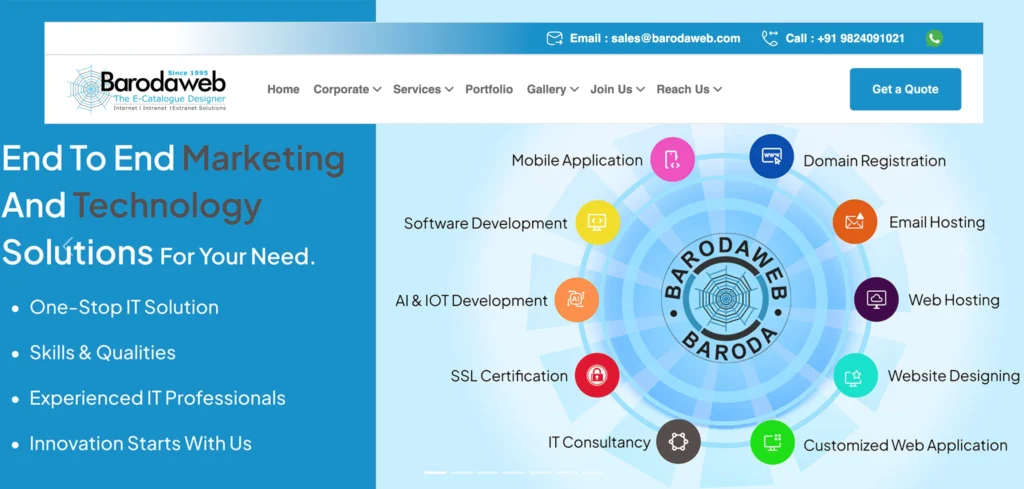Viewport: 1024px width, 489px height.
Task: Click the Email Hosting label
Action: click(937, 222)
